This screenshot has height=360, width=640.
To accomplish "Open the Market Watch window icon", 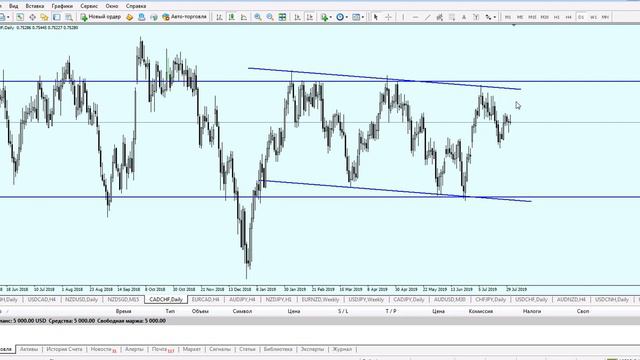I will [20, 17].
